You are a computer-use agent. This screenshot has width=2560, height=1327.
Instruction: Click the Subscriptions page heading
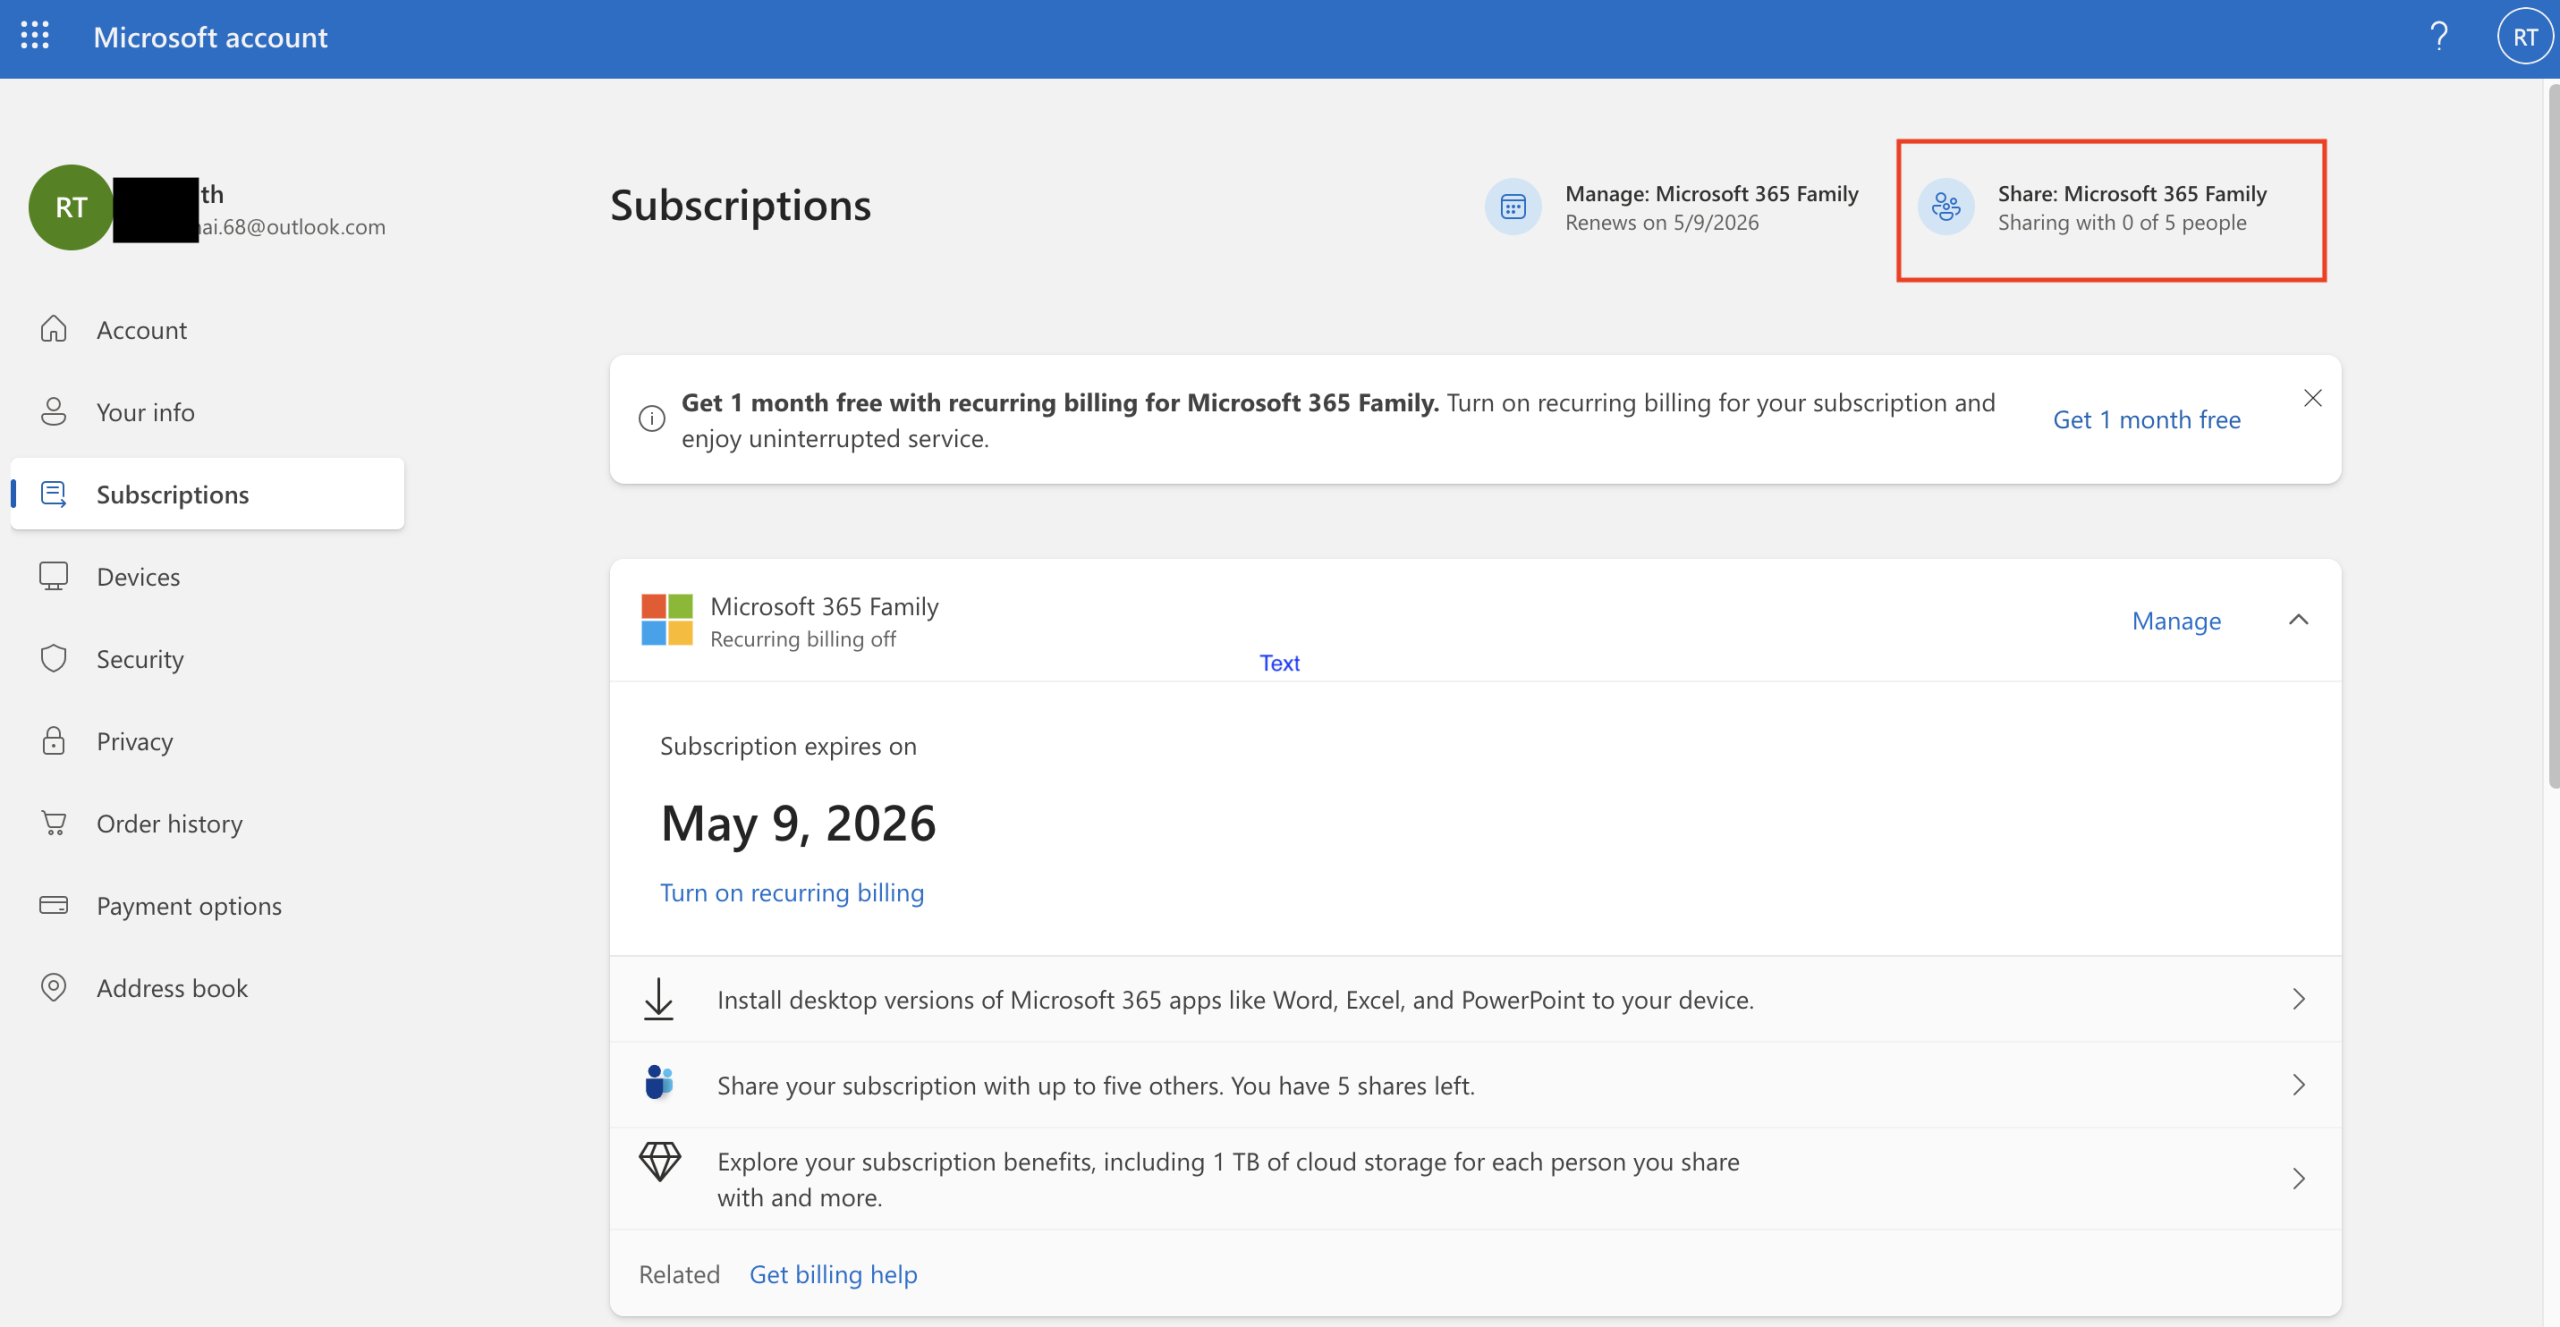[741, 205]
